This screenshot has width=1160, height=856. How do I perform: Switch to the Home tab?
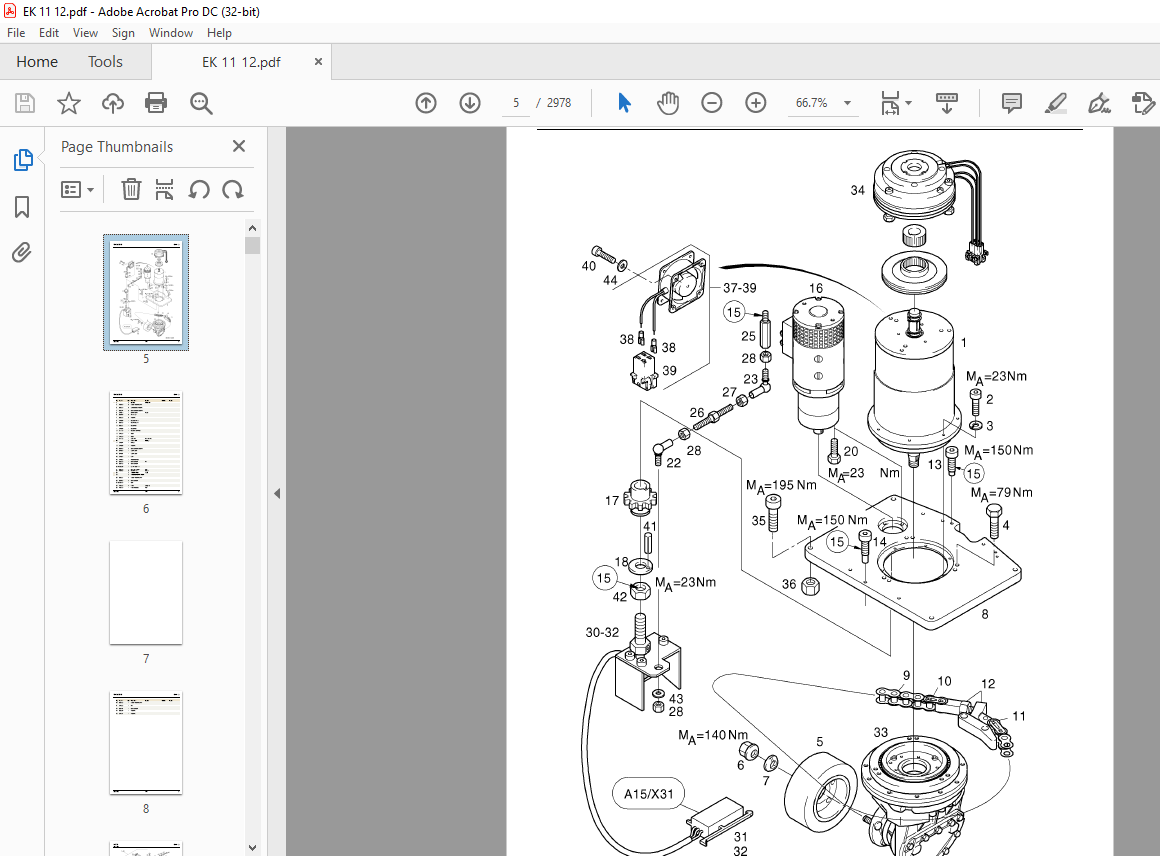point(37,61)
